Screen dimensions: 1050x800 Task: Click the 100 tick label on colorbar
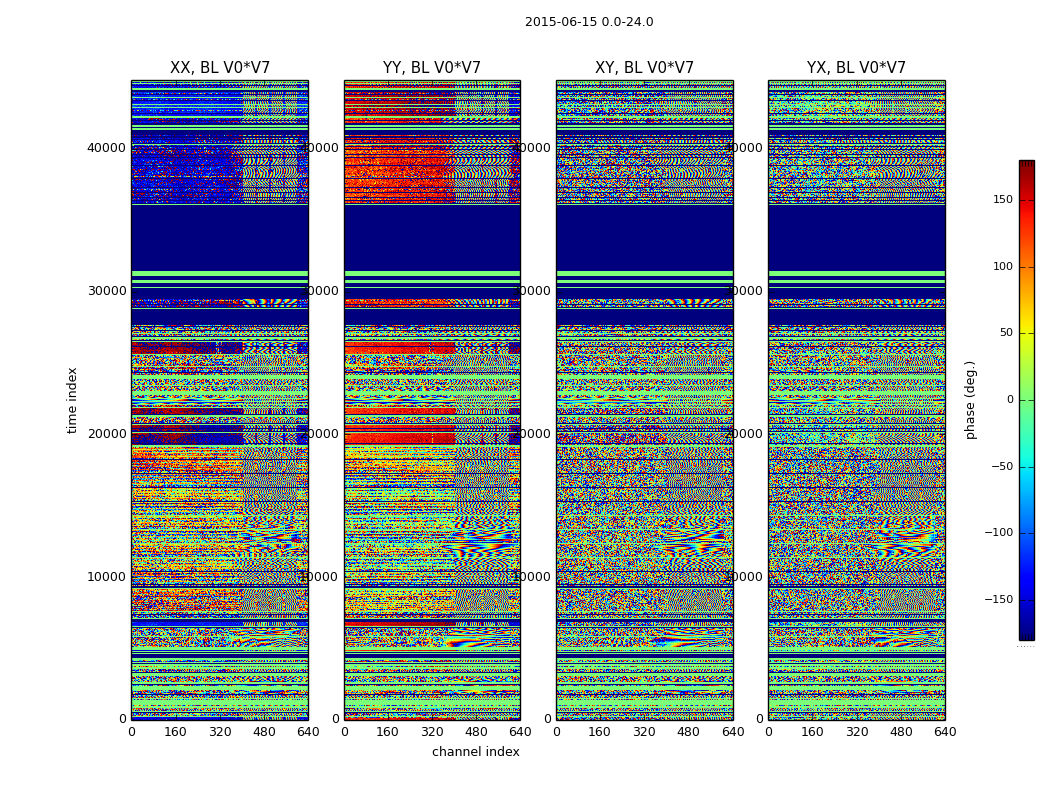[1002, 266]
